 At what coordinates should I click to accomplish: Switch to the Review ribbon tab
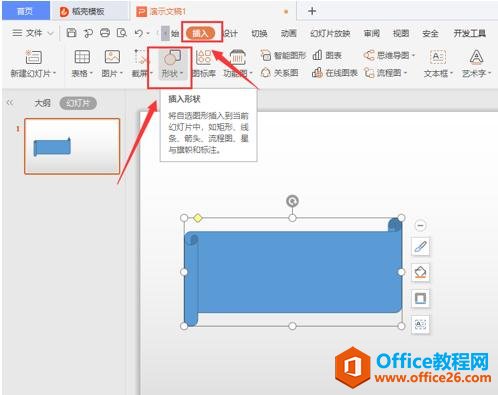tap(372, 33)
